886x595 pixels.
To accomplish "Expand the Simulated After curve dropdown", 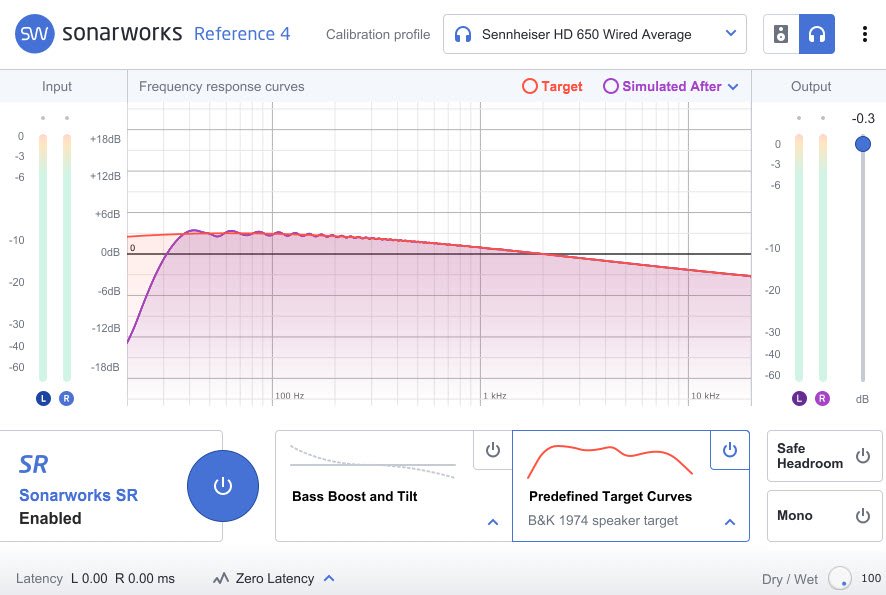I will click(733, 87).
